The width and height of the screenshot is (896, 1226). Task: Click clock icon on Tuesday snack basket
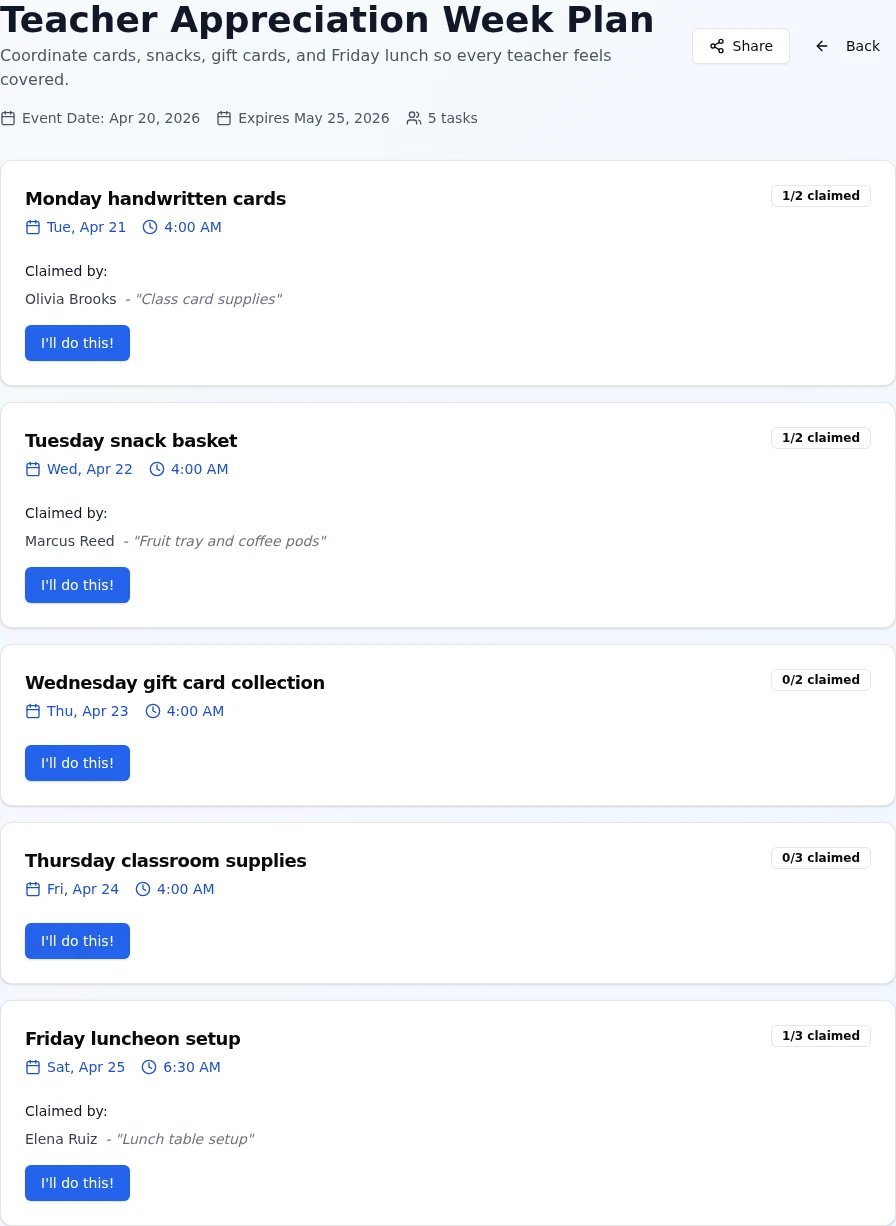point(157,469)
